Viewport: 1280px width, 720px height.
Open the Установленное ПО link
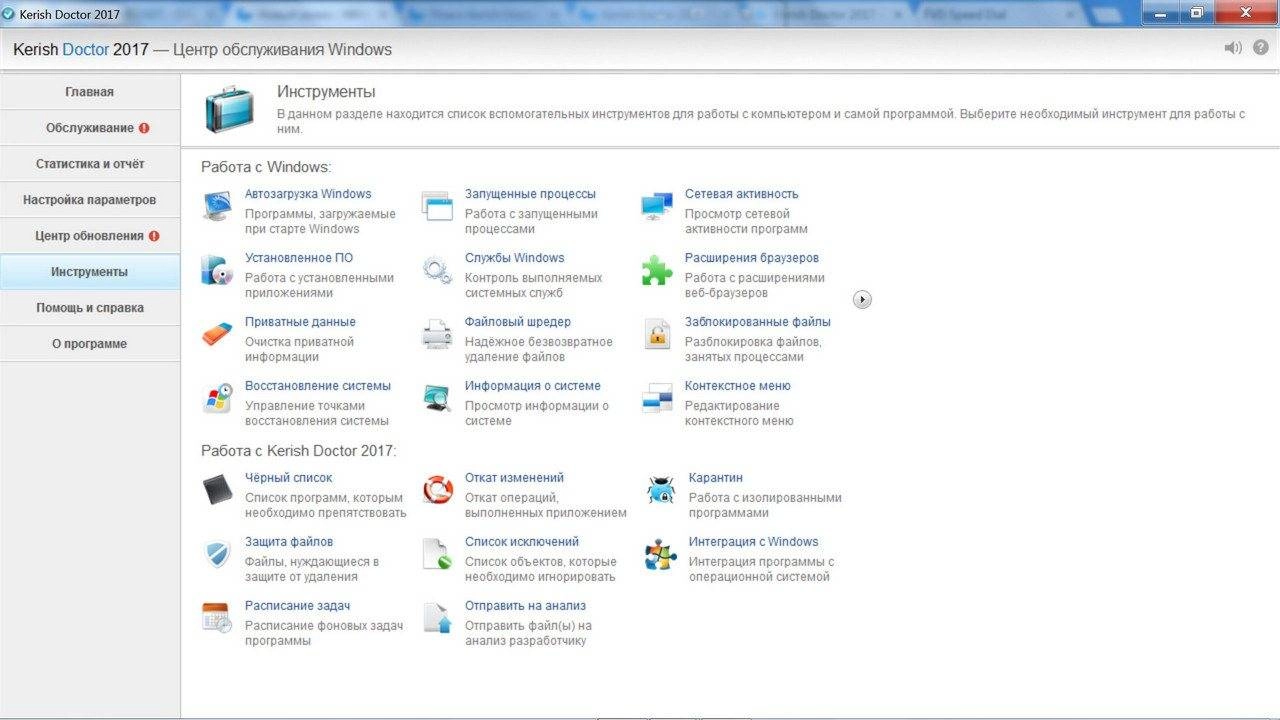click(x=299, y=258)
